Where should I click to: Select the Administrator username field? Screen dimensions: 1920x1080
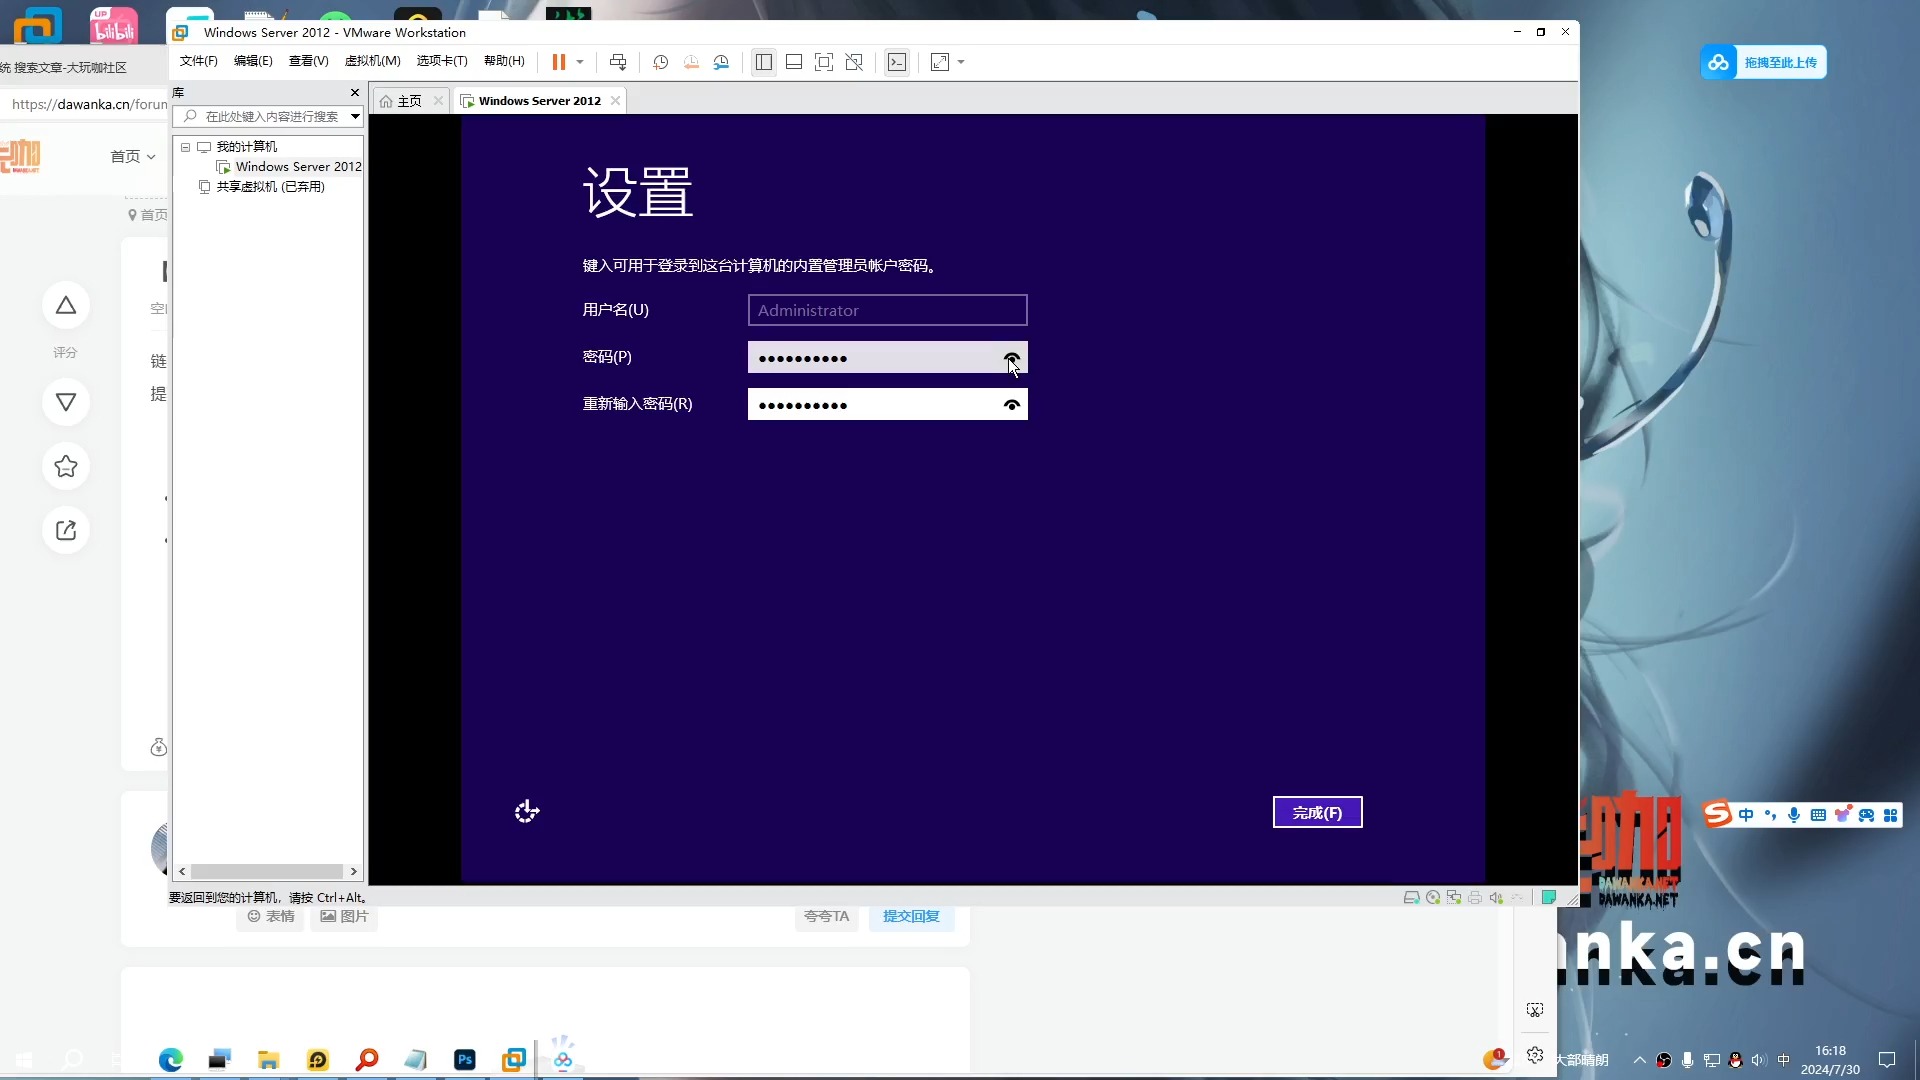886,310
